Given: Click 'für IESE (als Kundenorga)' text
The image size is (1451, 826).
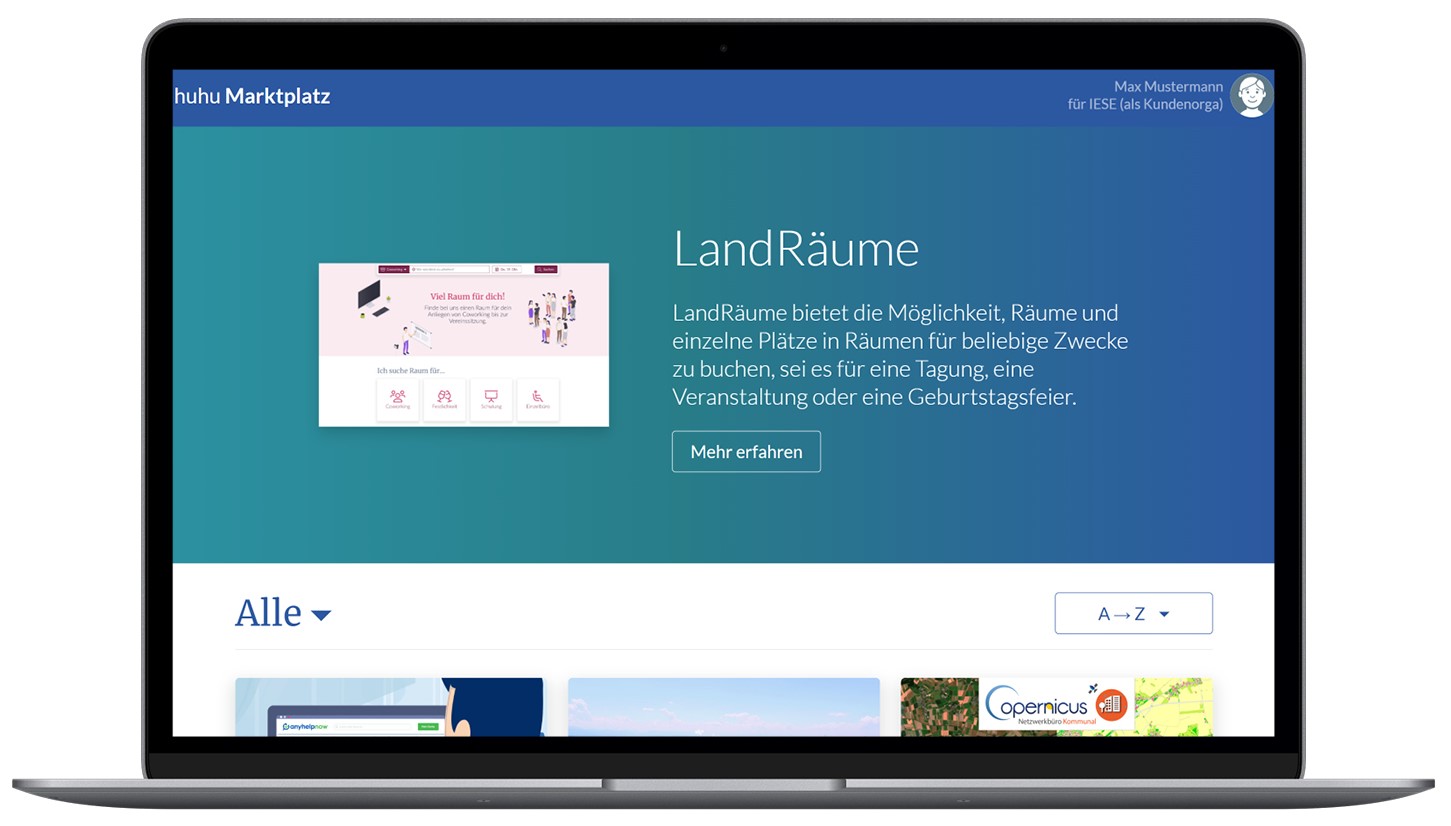Looking at the screenshot, I should (x=1145, y=104).
